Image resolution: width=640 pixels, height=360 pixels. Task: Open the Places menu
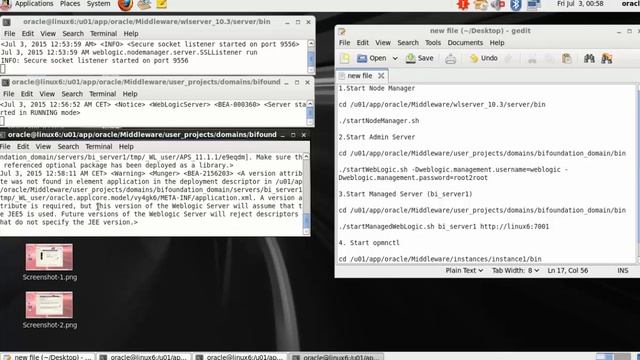[x=70, y=4]
